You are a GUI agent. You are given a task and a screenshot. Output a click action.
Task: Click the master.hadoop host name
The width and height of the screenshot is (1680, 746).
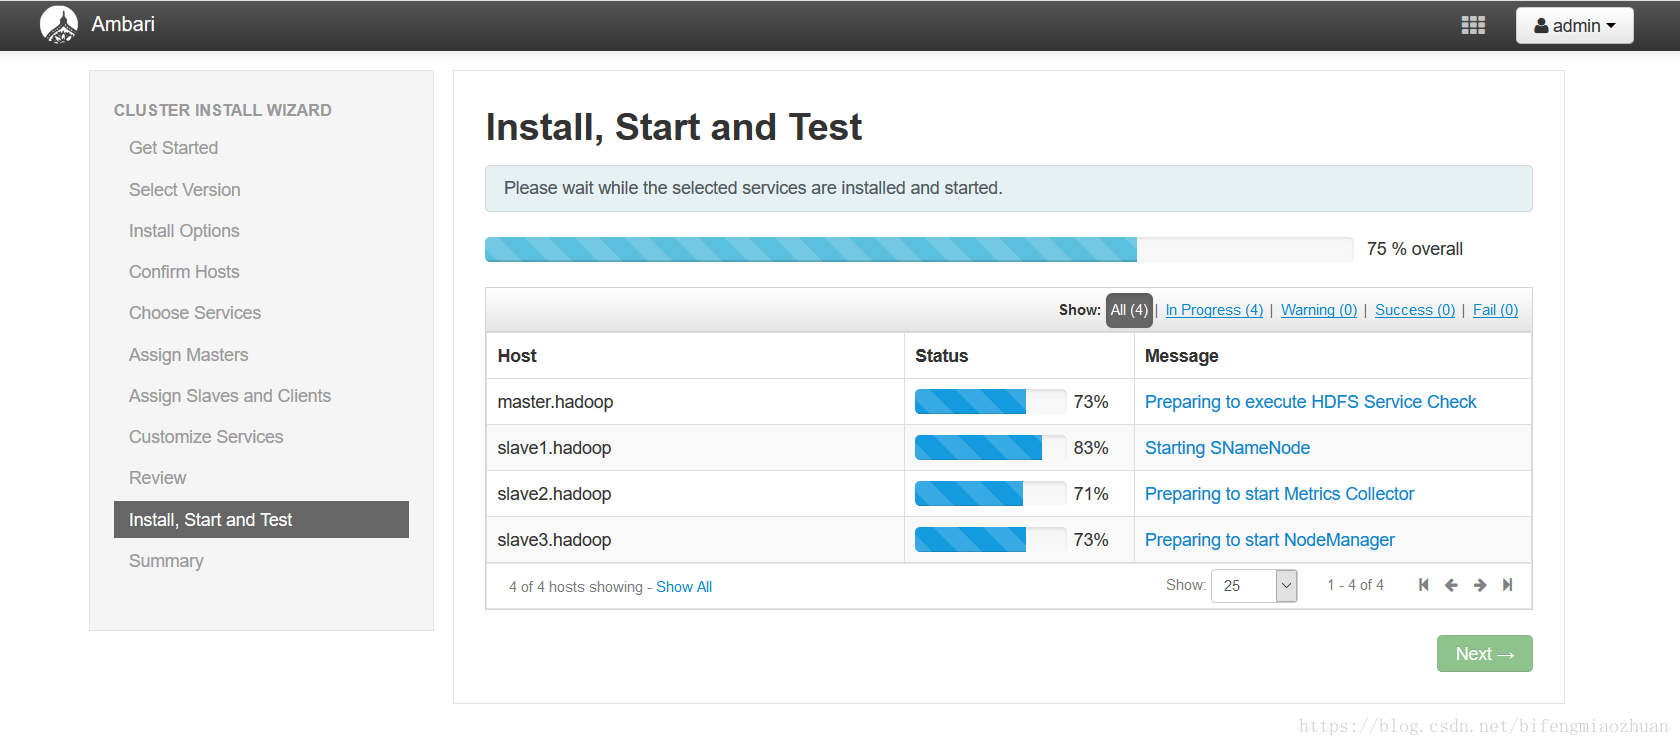coord(555,402)
